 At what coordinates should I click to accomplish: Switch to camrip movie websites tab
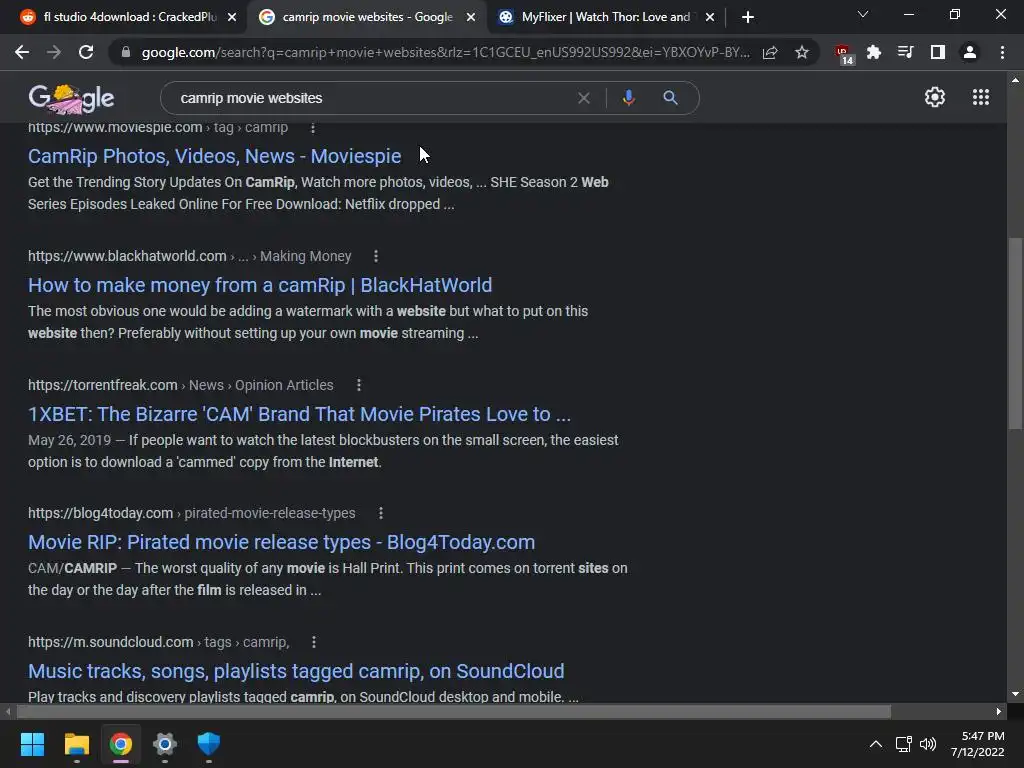pyautogui.click(x=368, y=17)
